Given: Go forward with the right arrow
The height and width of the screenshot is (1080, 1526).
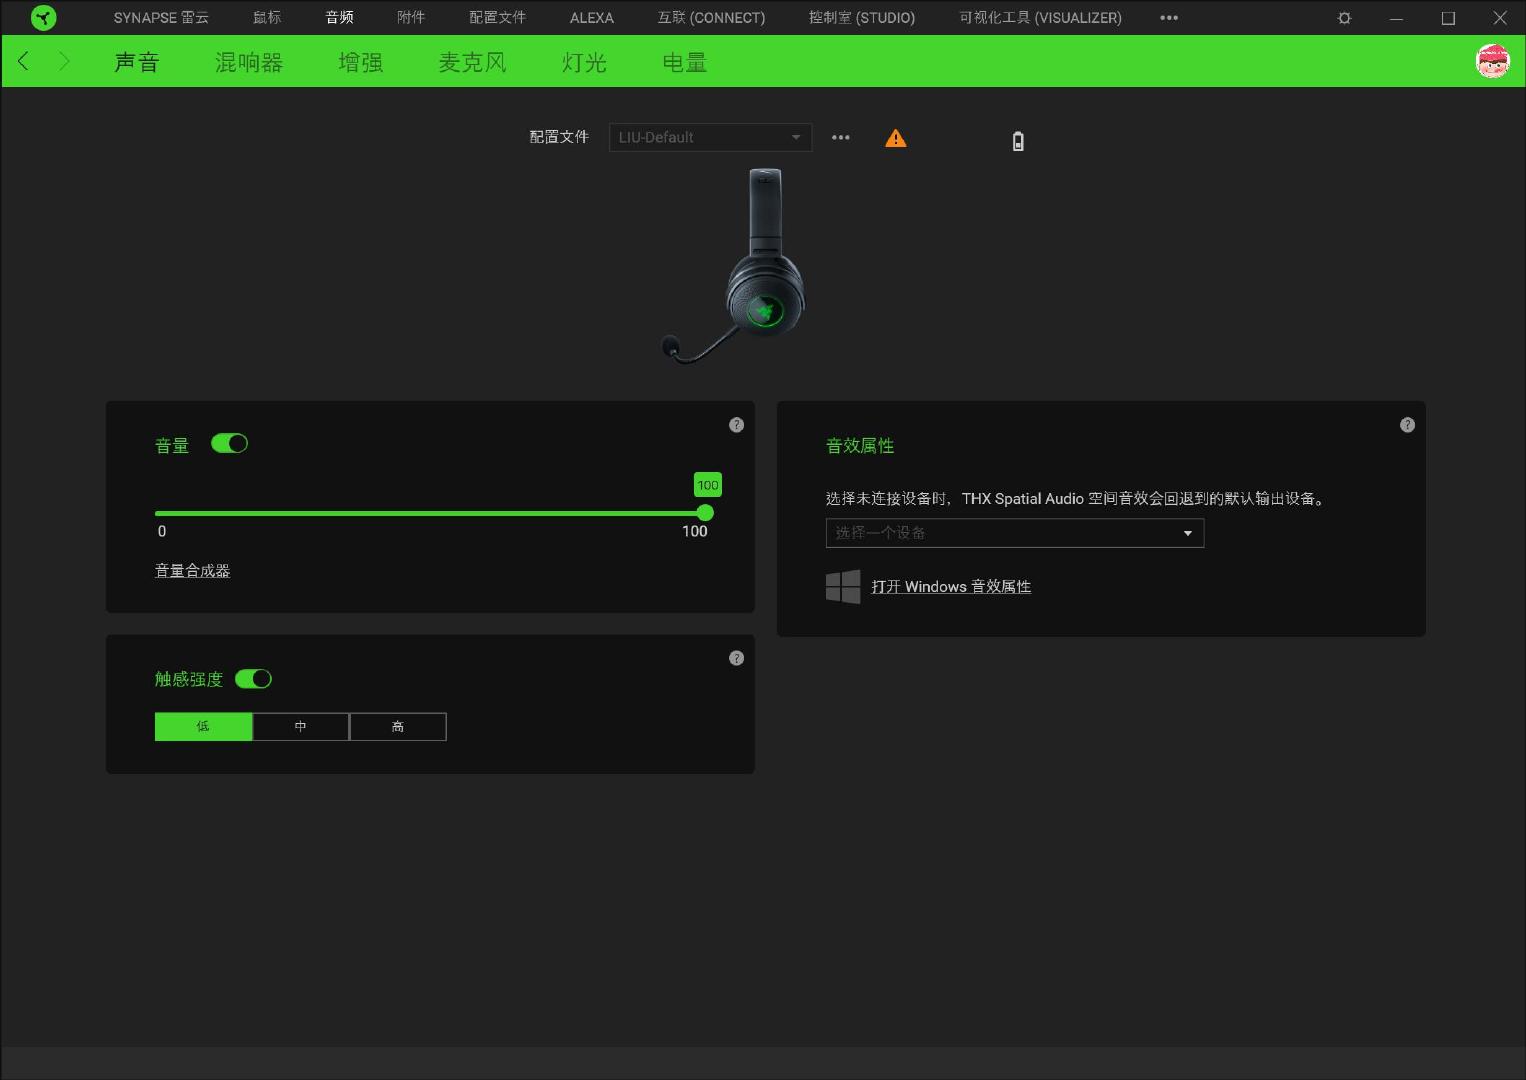Looking at the screenshot, I should click(x=65, y=61).
